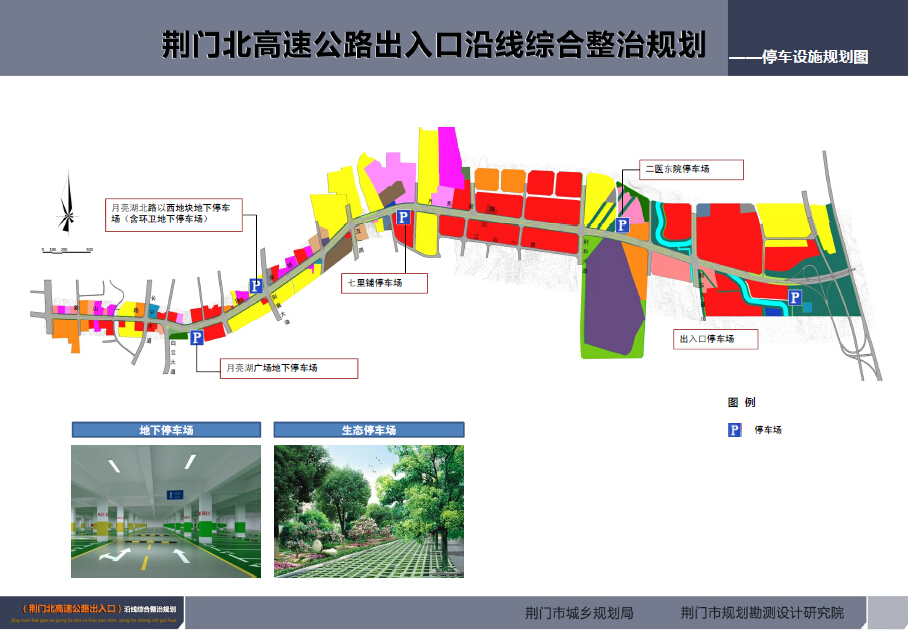Open the ecological parking garden photo
This screenshot has width=908, height=643.
(368, 511)
